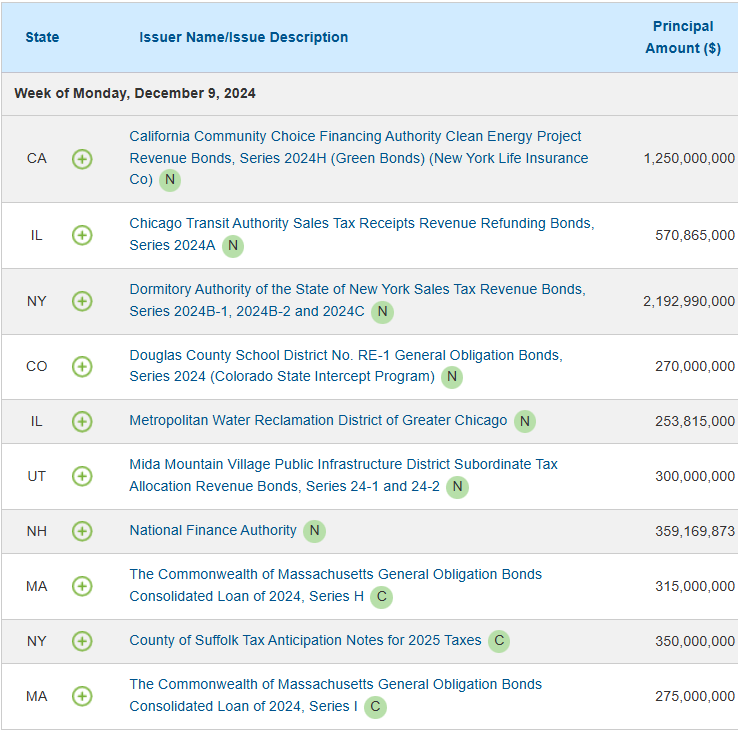Image resolution: width=738 pixels, height=740 pixels.
Task: Open Massachusetts Consolidated Loan Series I link
Action: click(x=335, y=695)
